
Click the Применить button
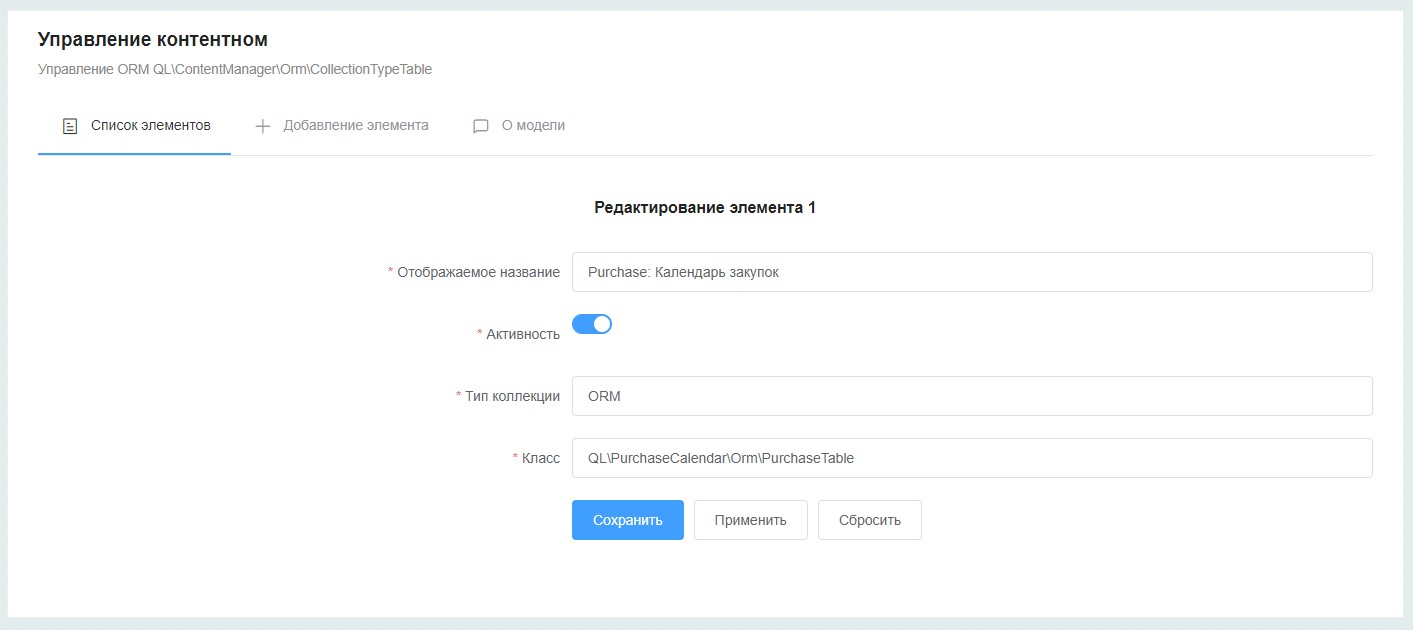click(x=750, y=520)
